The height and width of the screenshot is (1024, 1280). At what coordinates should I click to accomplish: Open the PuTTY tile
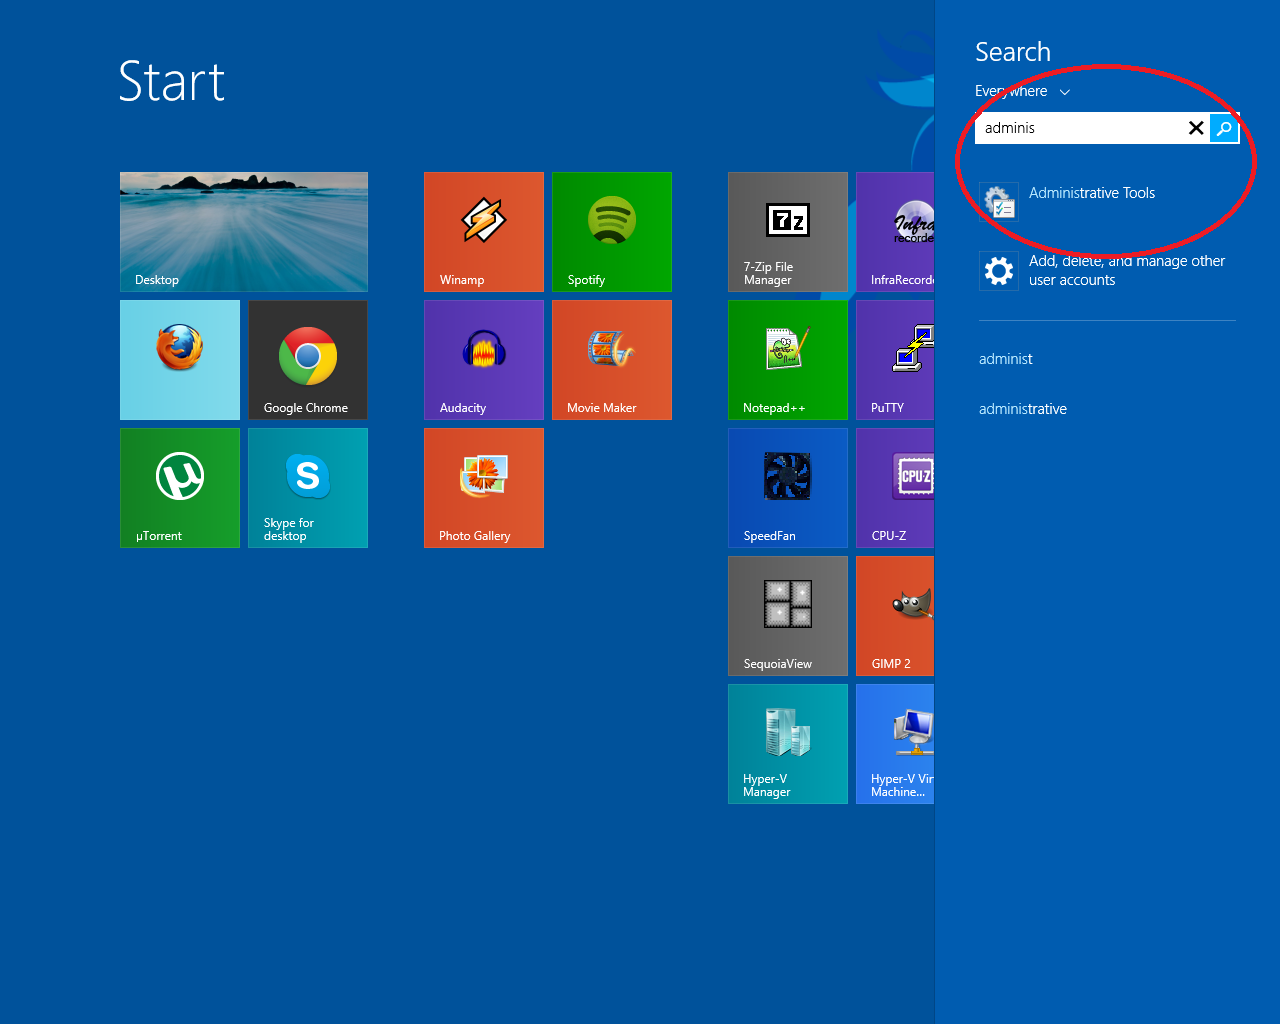(895, 360)
